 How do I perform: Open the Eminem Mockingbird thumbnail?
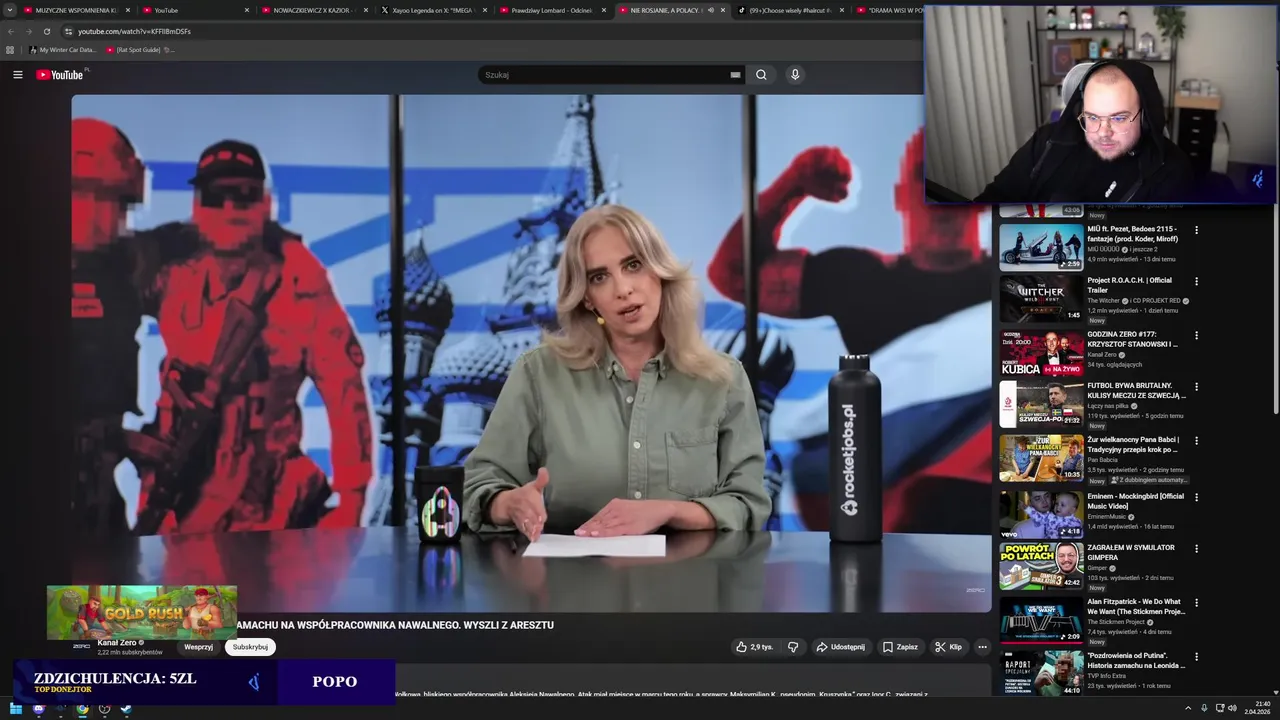point(1041,514)
